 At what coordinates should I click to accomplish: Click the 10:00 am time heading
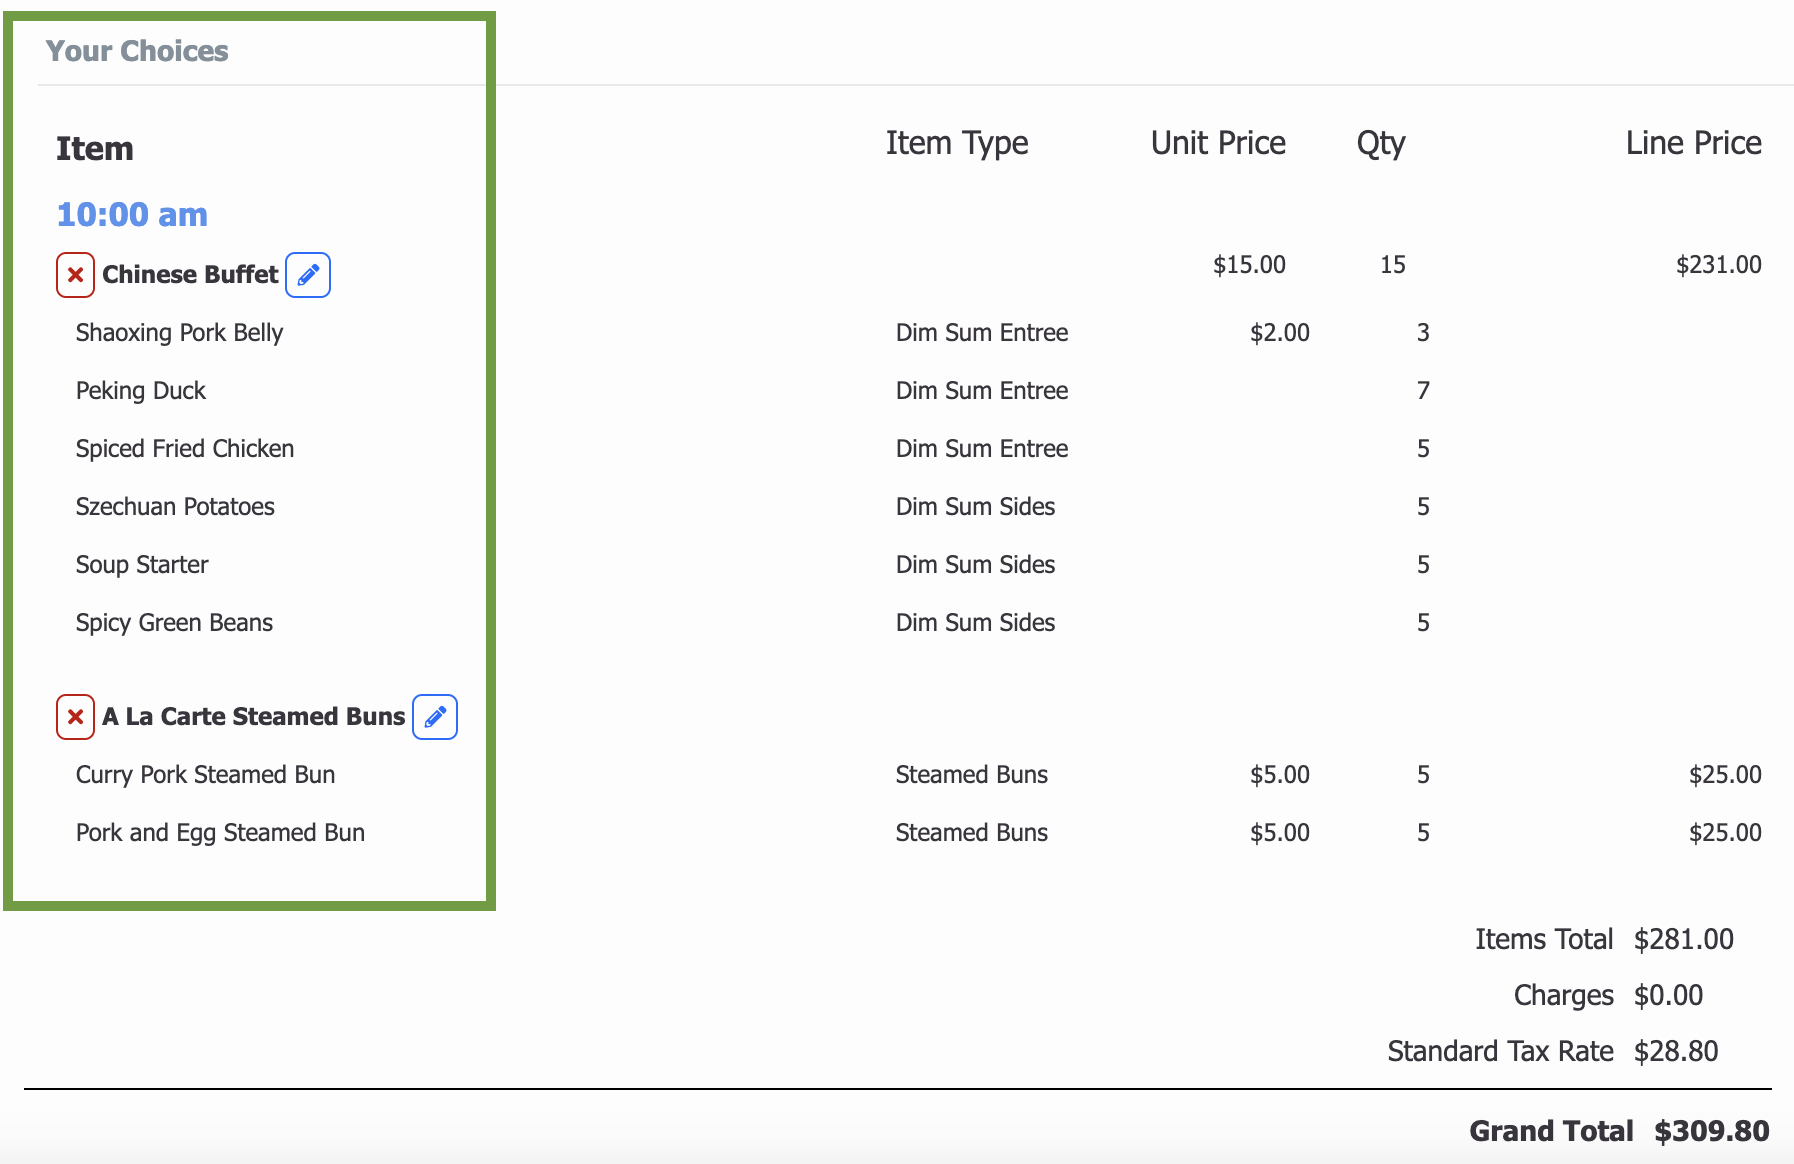132,215
